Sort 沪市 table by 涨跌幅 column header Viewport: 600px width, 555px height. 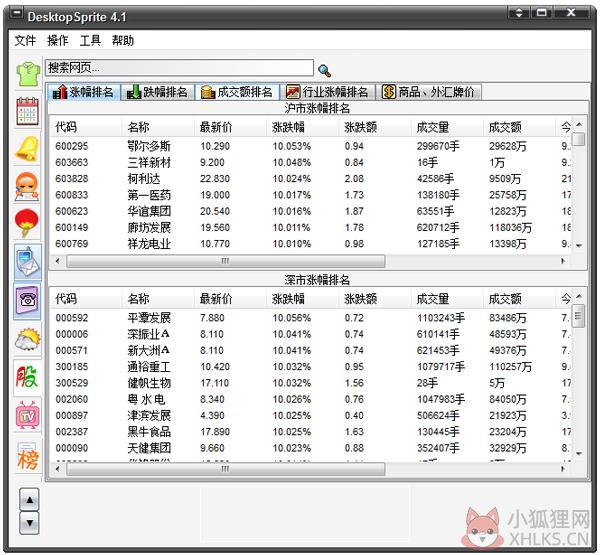303,127
